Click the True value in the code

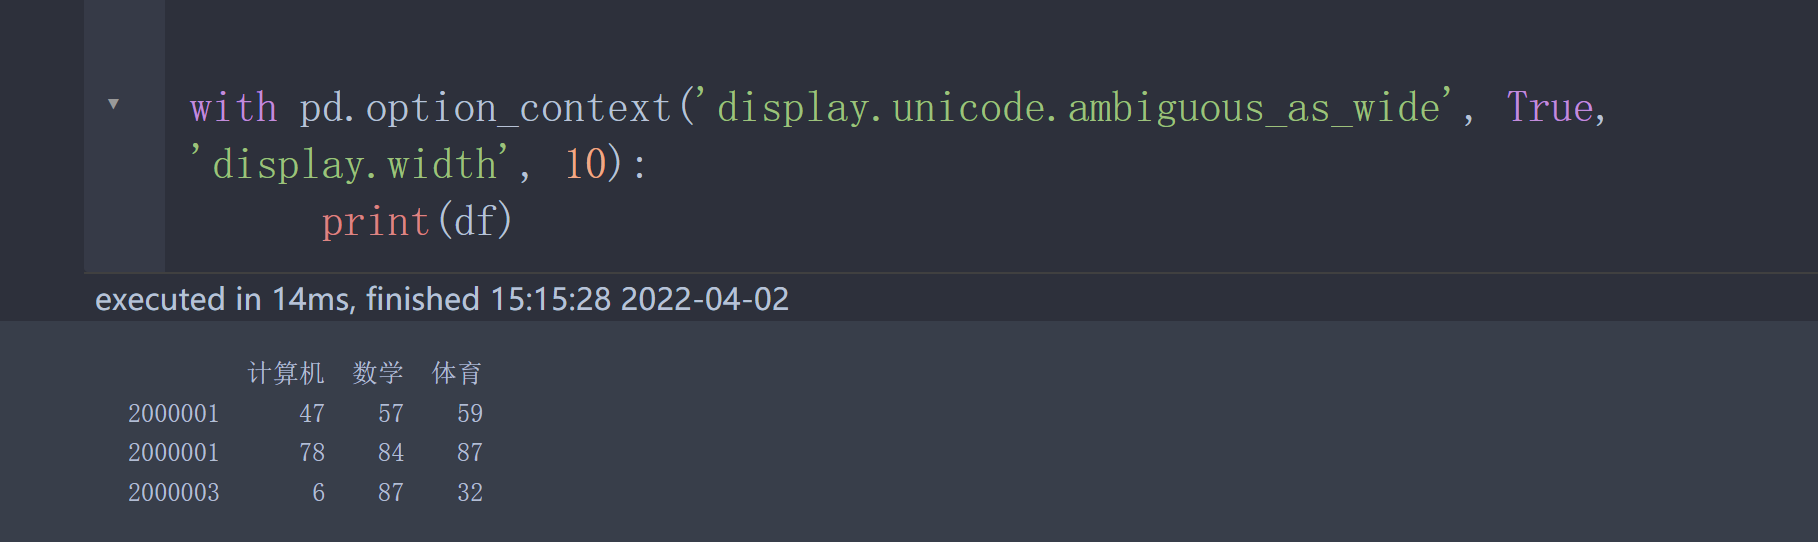point(1550,107)
